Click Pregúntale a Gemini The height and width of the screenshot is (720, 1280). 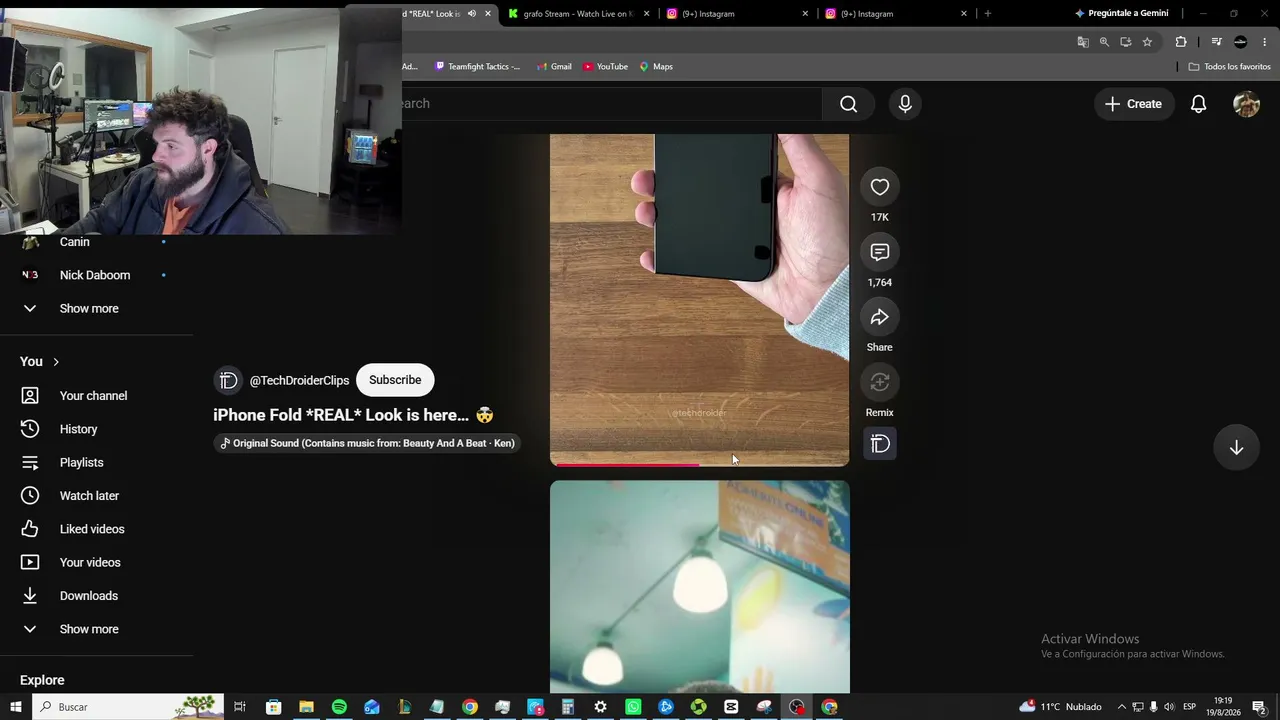(x=1121, y=14)
